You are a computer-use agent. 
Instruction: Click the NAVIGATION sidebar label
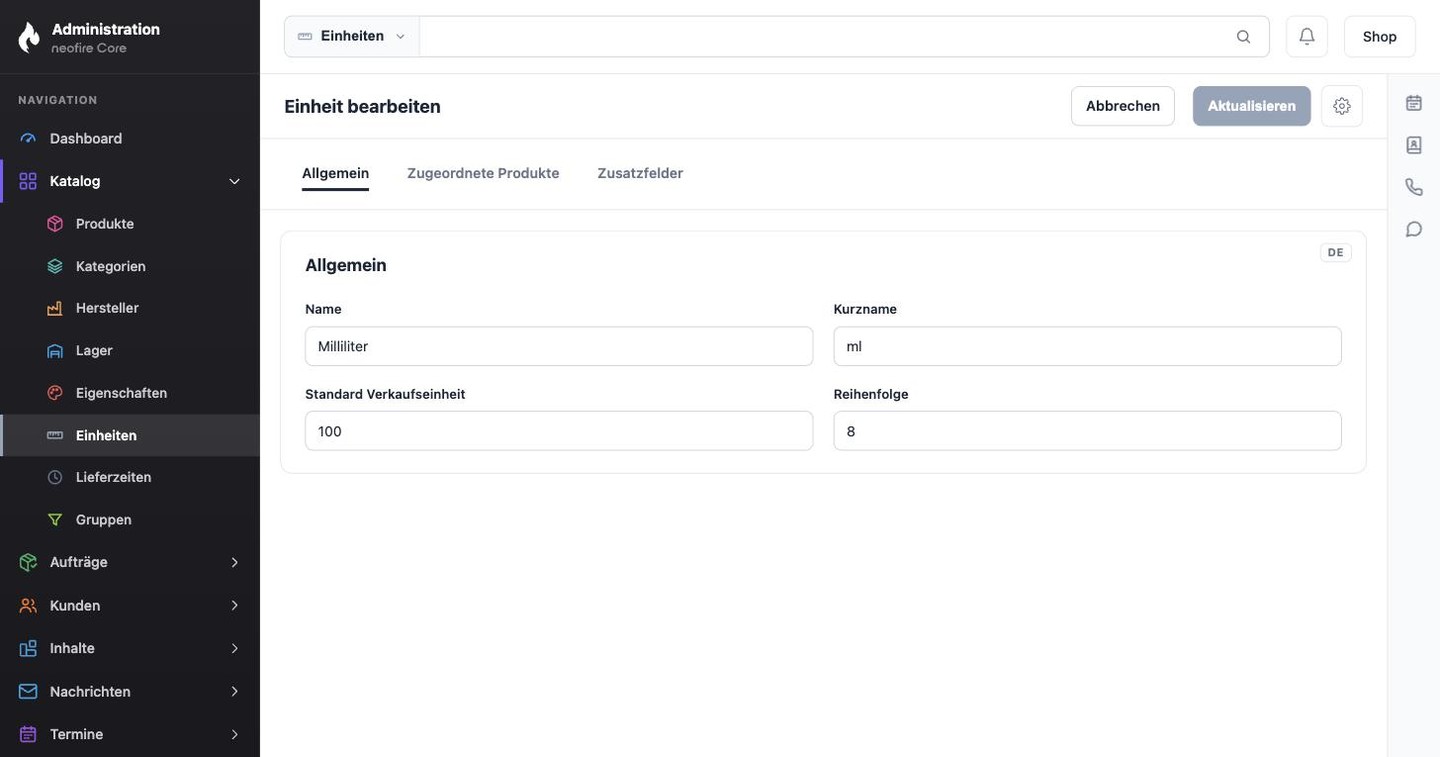point(58,100)
